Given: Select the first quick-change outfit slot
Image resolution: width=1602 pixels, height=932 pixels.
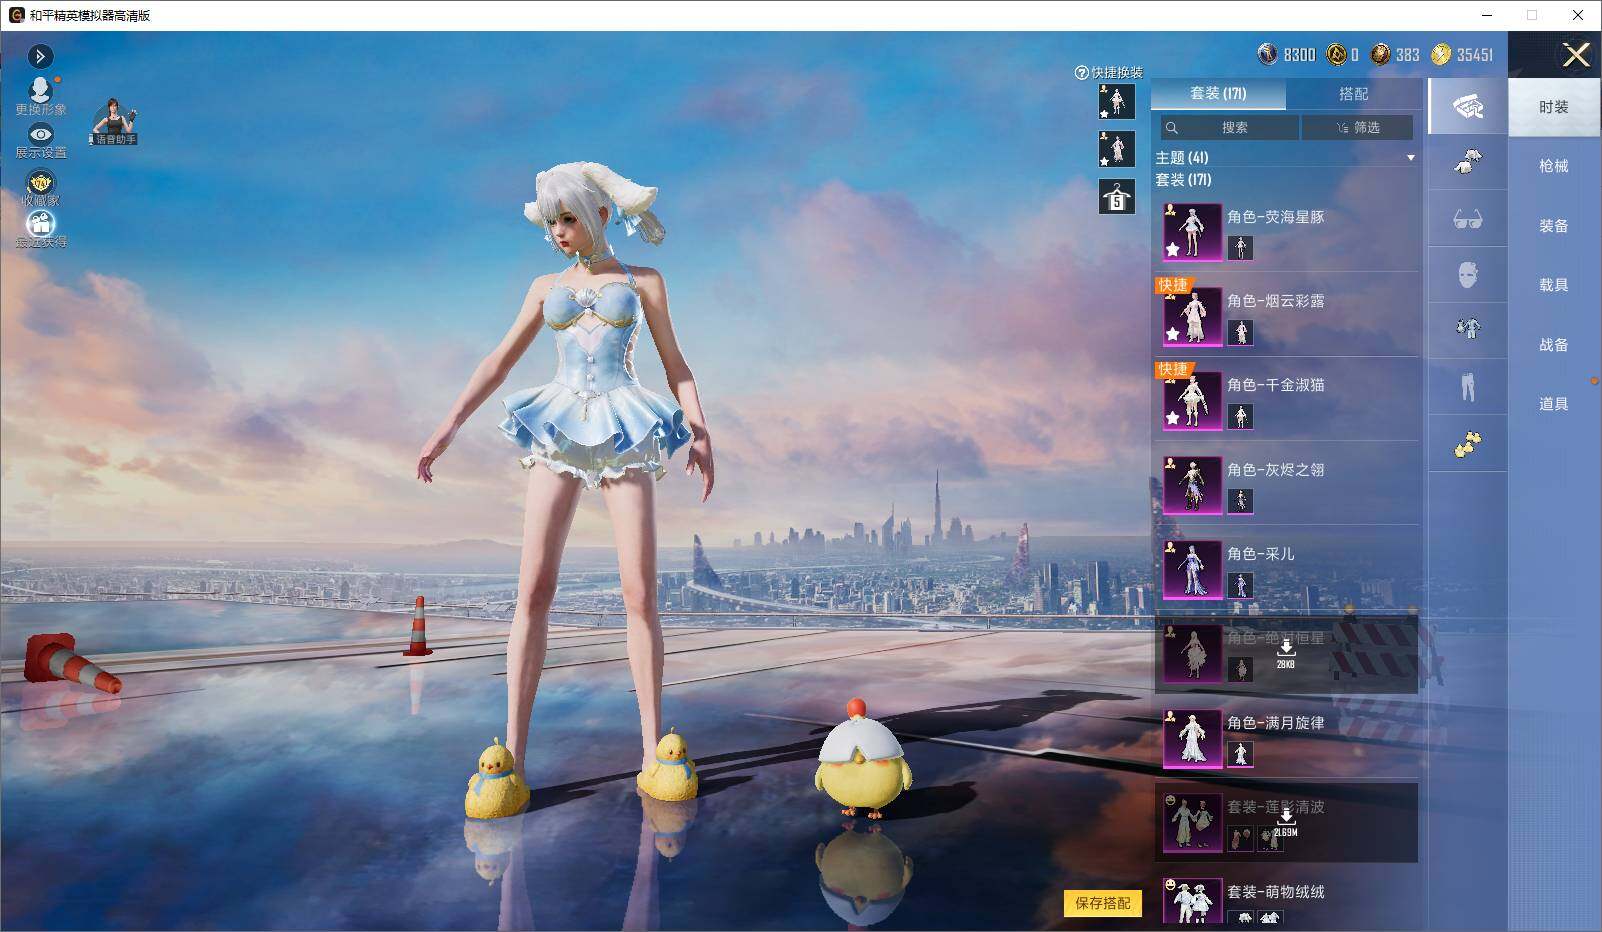Looking at the screenshot, I should click(x=1116, y=101).
